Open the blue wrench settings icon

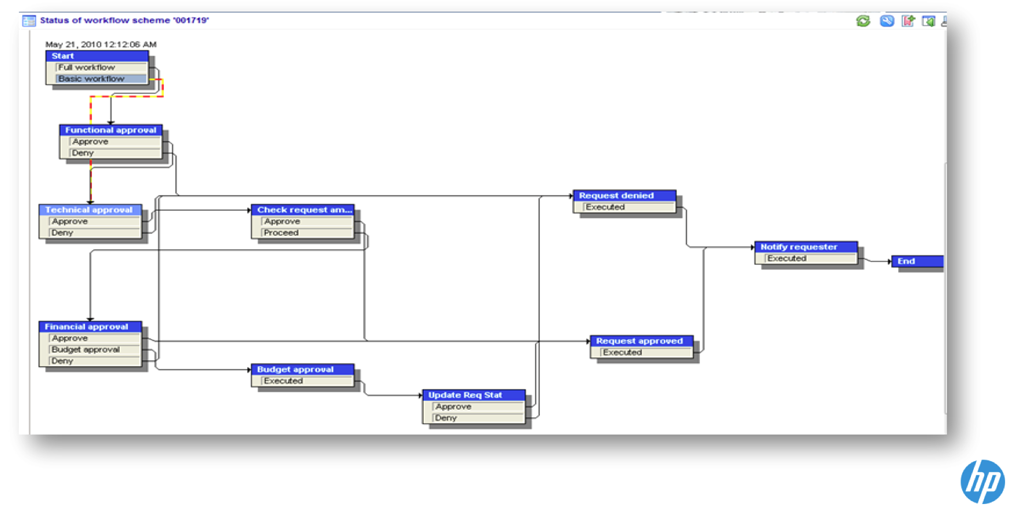tap(886, 21)
